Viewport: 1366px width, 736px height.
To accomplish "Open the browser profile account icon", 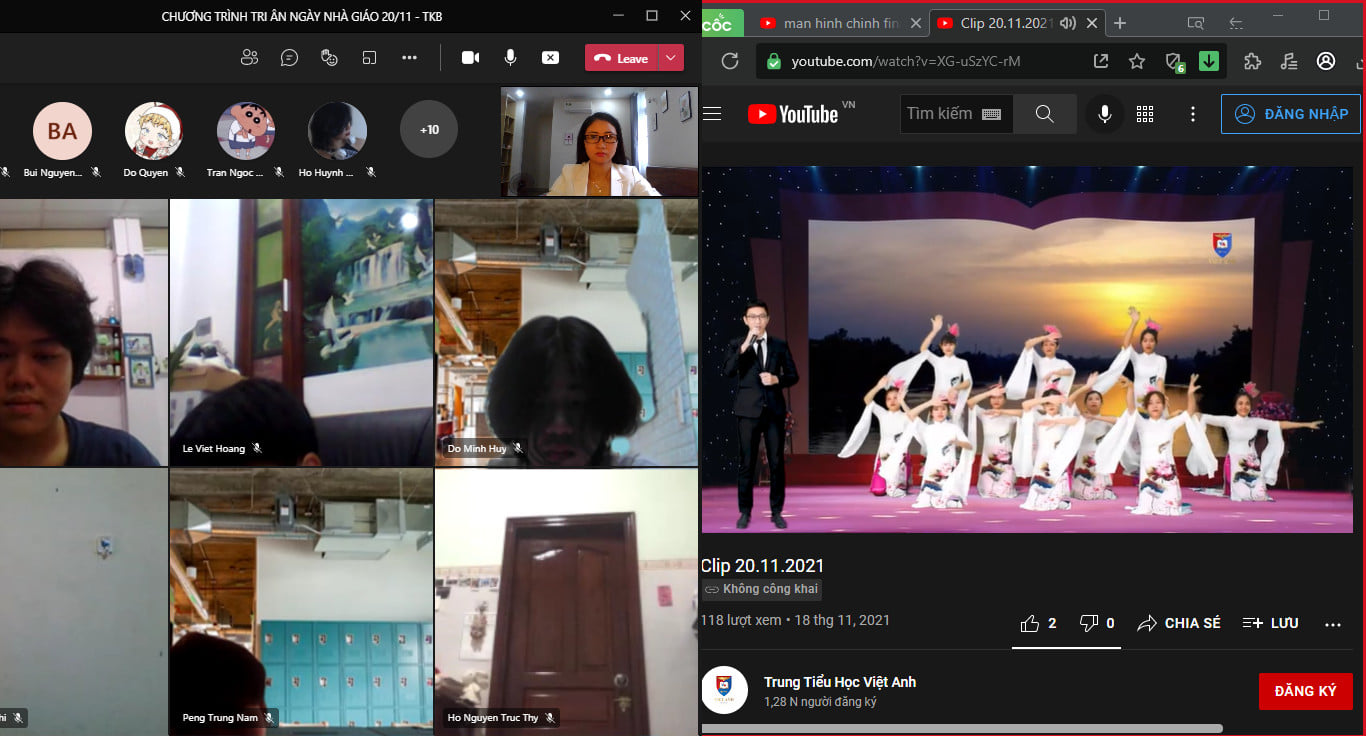I will (1326, 61).
